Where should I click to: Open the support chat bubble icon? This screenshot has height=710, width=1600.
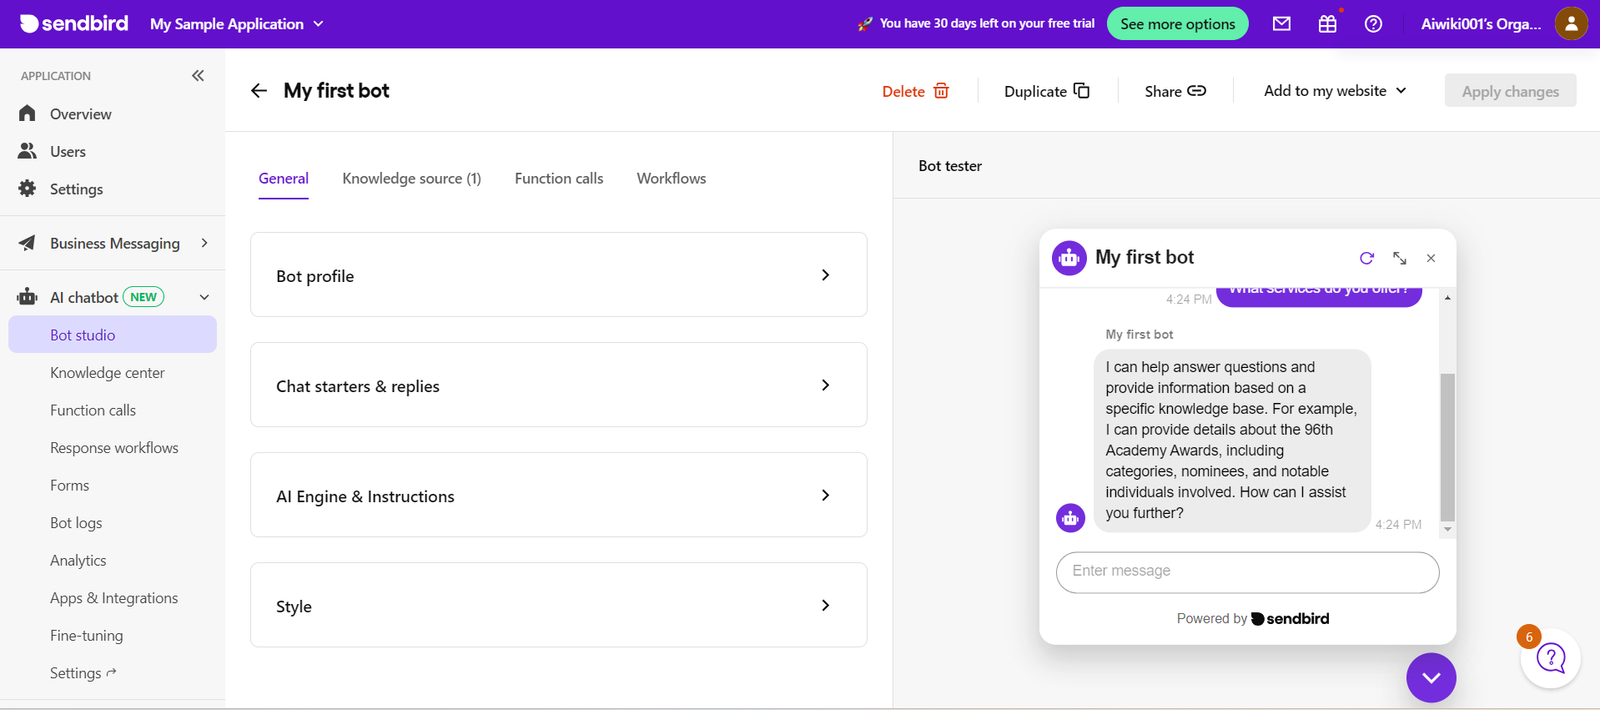[x=1550, y=658]
